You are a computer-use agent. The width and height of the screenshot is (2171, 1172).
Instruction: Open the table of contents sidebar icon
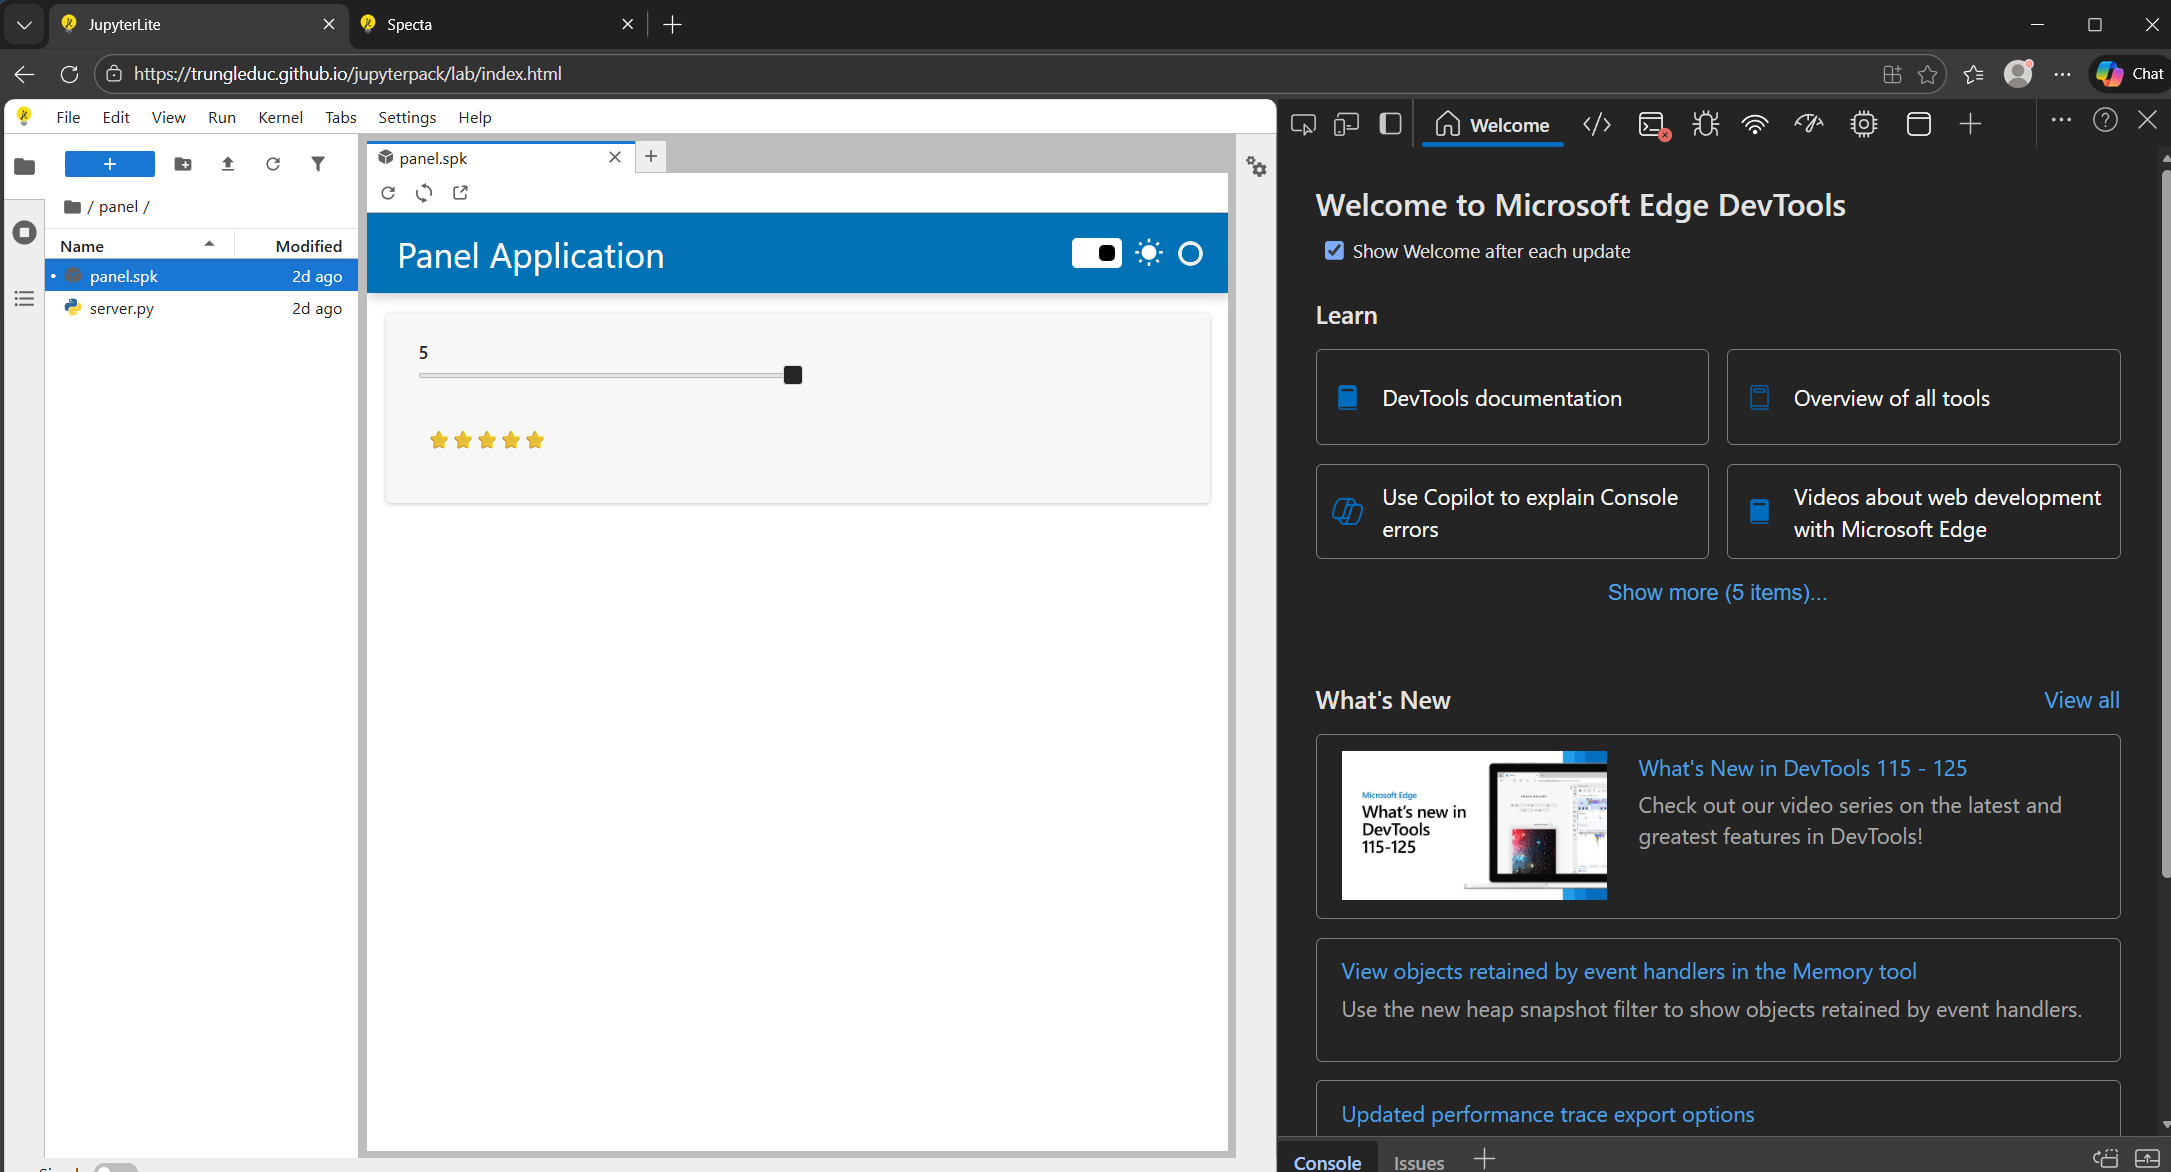(x=25, y=298)
